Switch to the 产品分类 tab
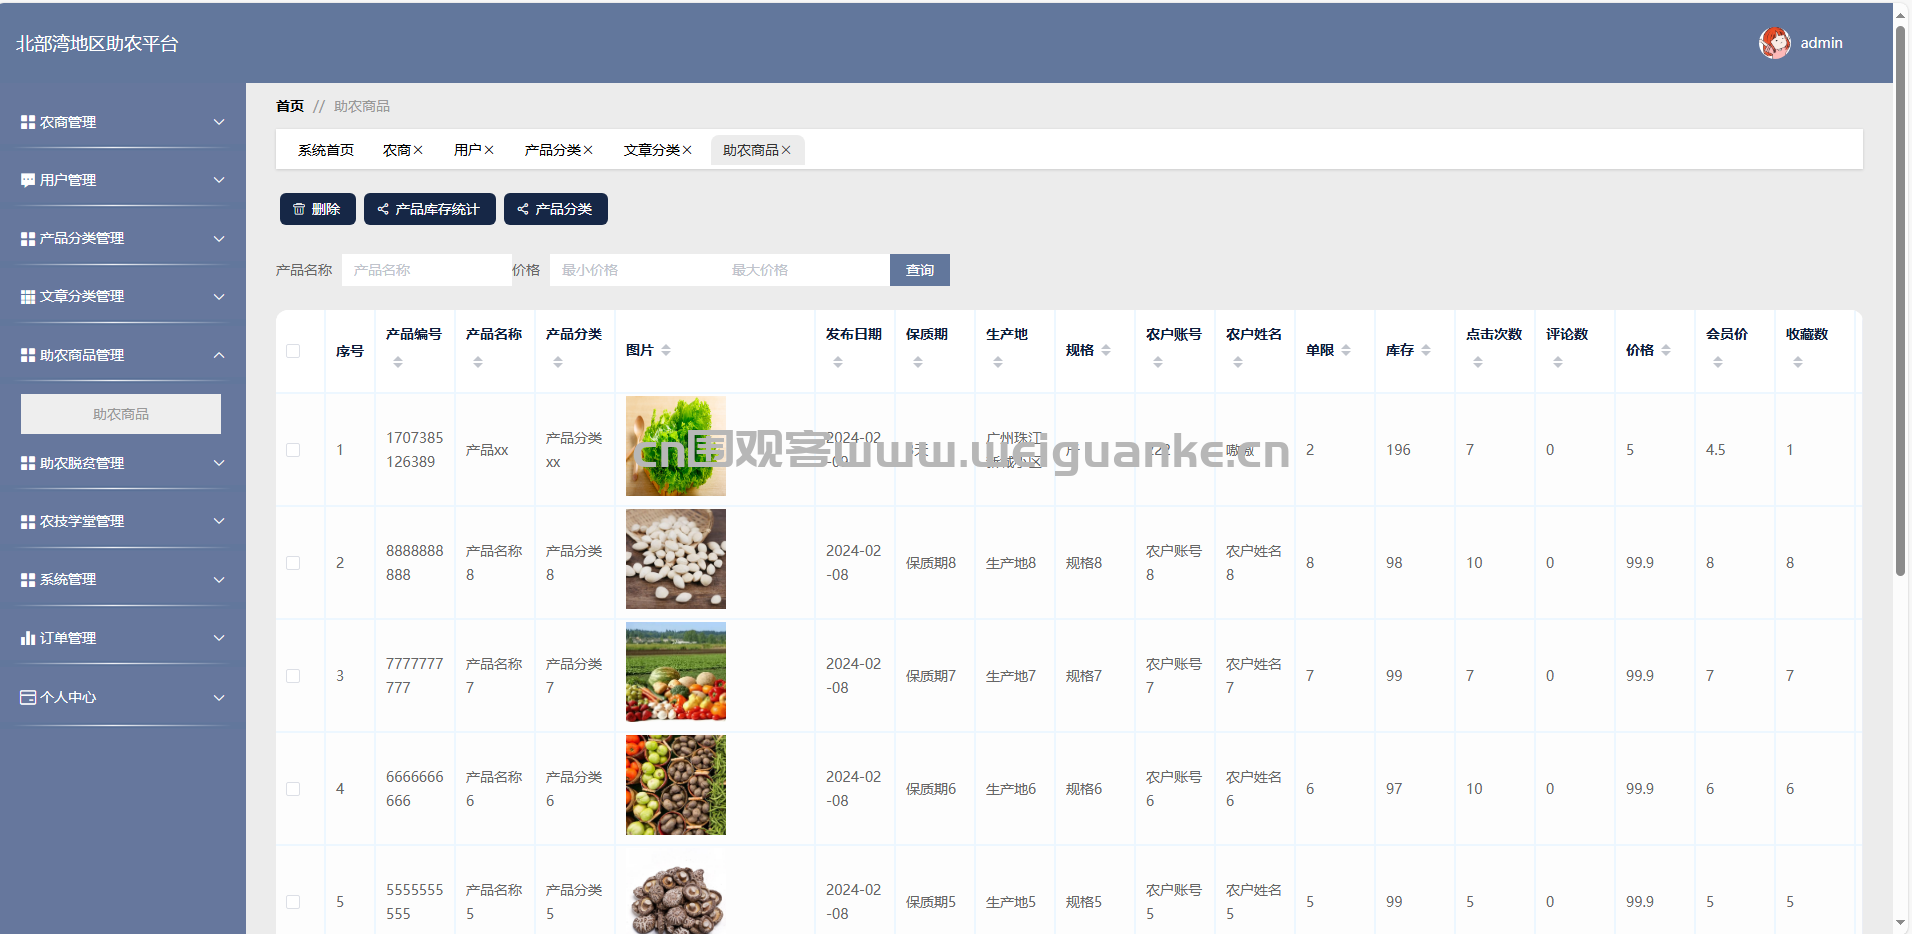The image size is (1912, 934). tap(553, 150)
